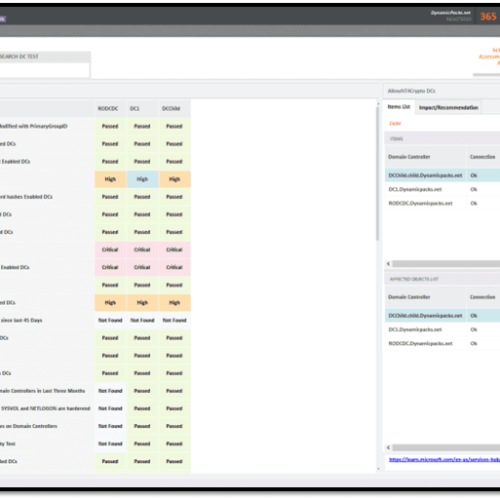Click the blue-highlighted DC1 High cell
The image size is (500, 500).
click(142, 179)
